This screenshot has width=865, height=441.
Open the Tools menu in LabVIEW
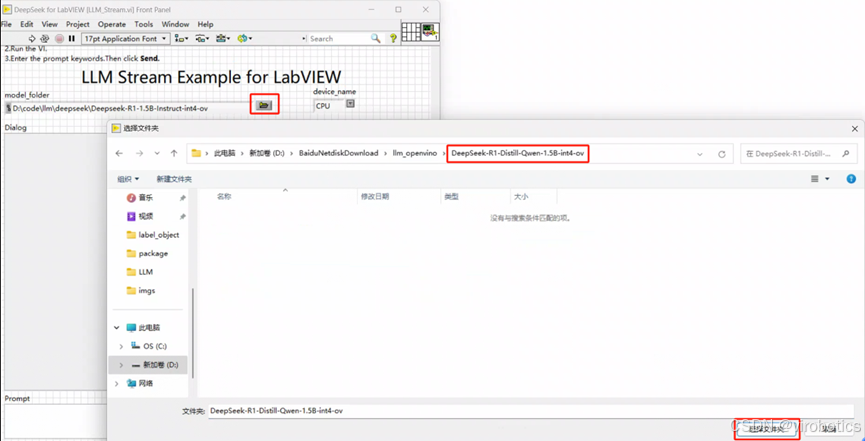coord(143,24)
